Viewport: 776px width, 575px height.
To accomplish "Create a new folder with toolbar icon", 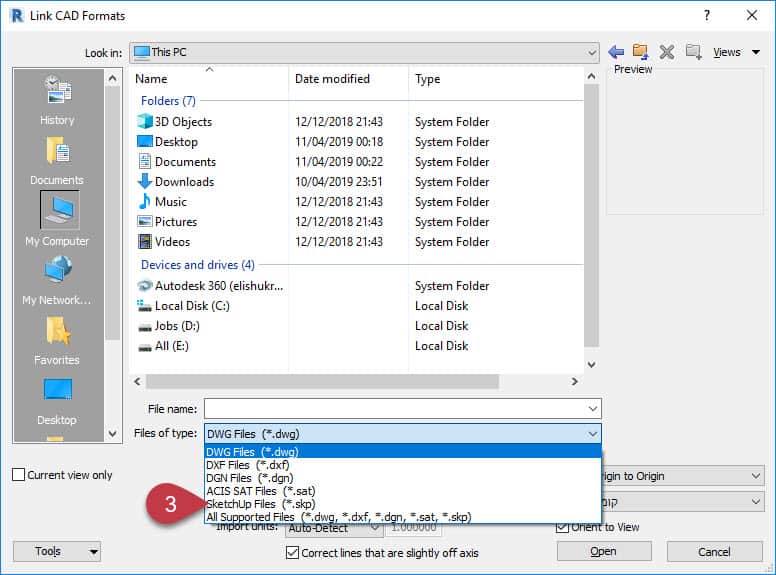I will point(693,51).
